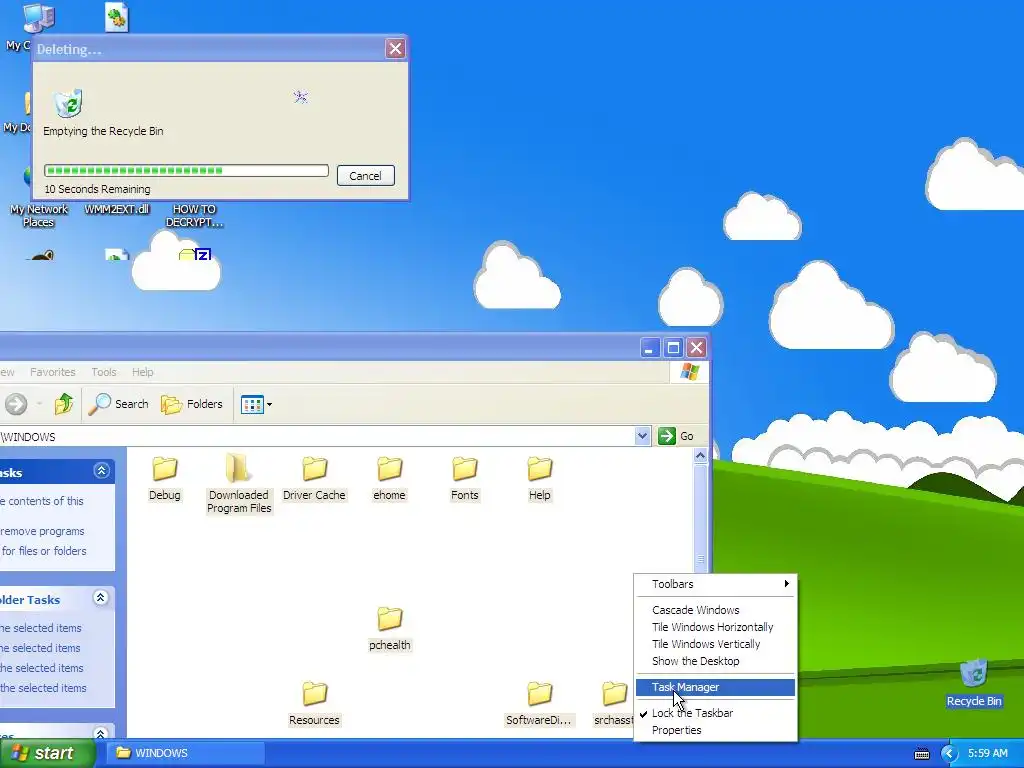
Task: Select My Network Places desktop icon
Action: (x=39, y=216)
